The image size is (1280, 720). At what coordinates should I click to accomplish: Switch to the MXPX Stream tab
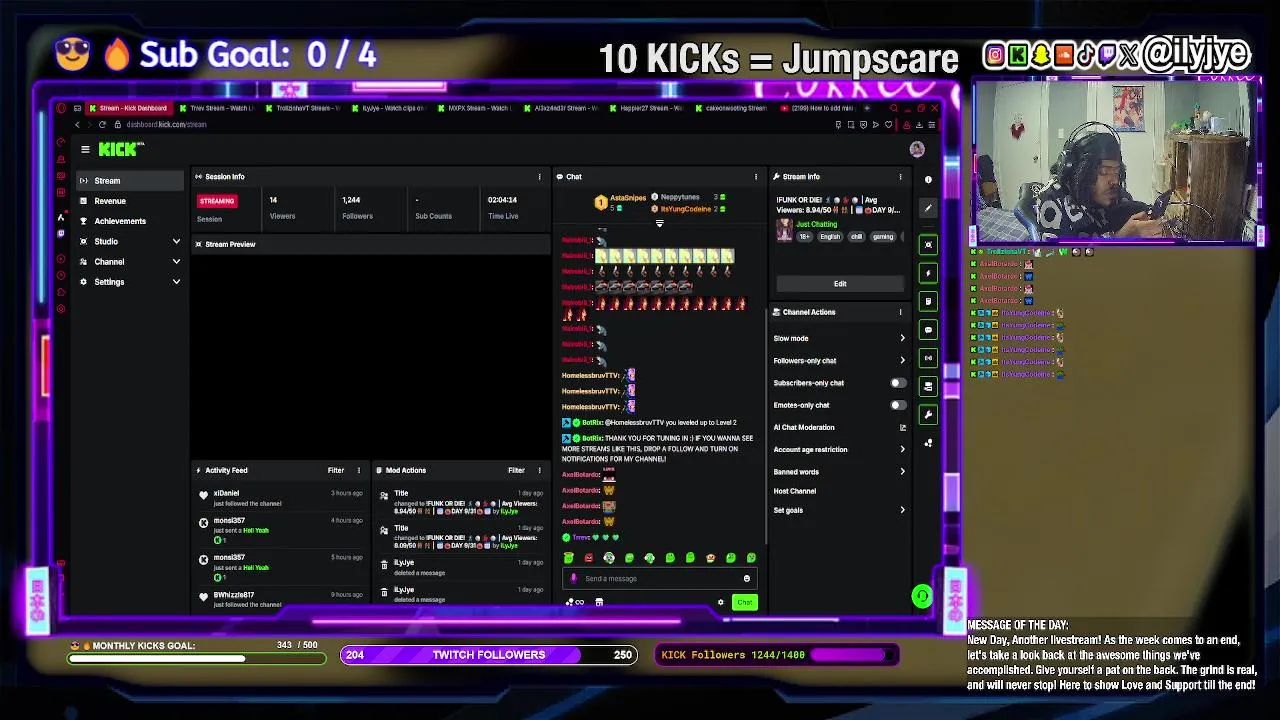[474, 108]
